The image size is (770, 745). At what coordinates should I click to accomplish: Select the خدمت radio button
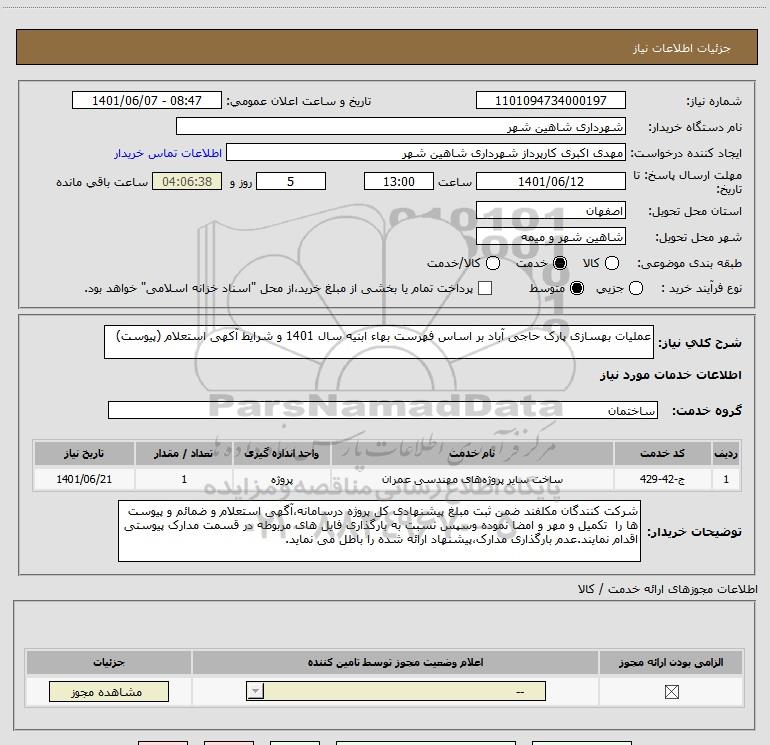click(x=560, y=263)
